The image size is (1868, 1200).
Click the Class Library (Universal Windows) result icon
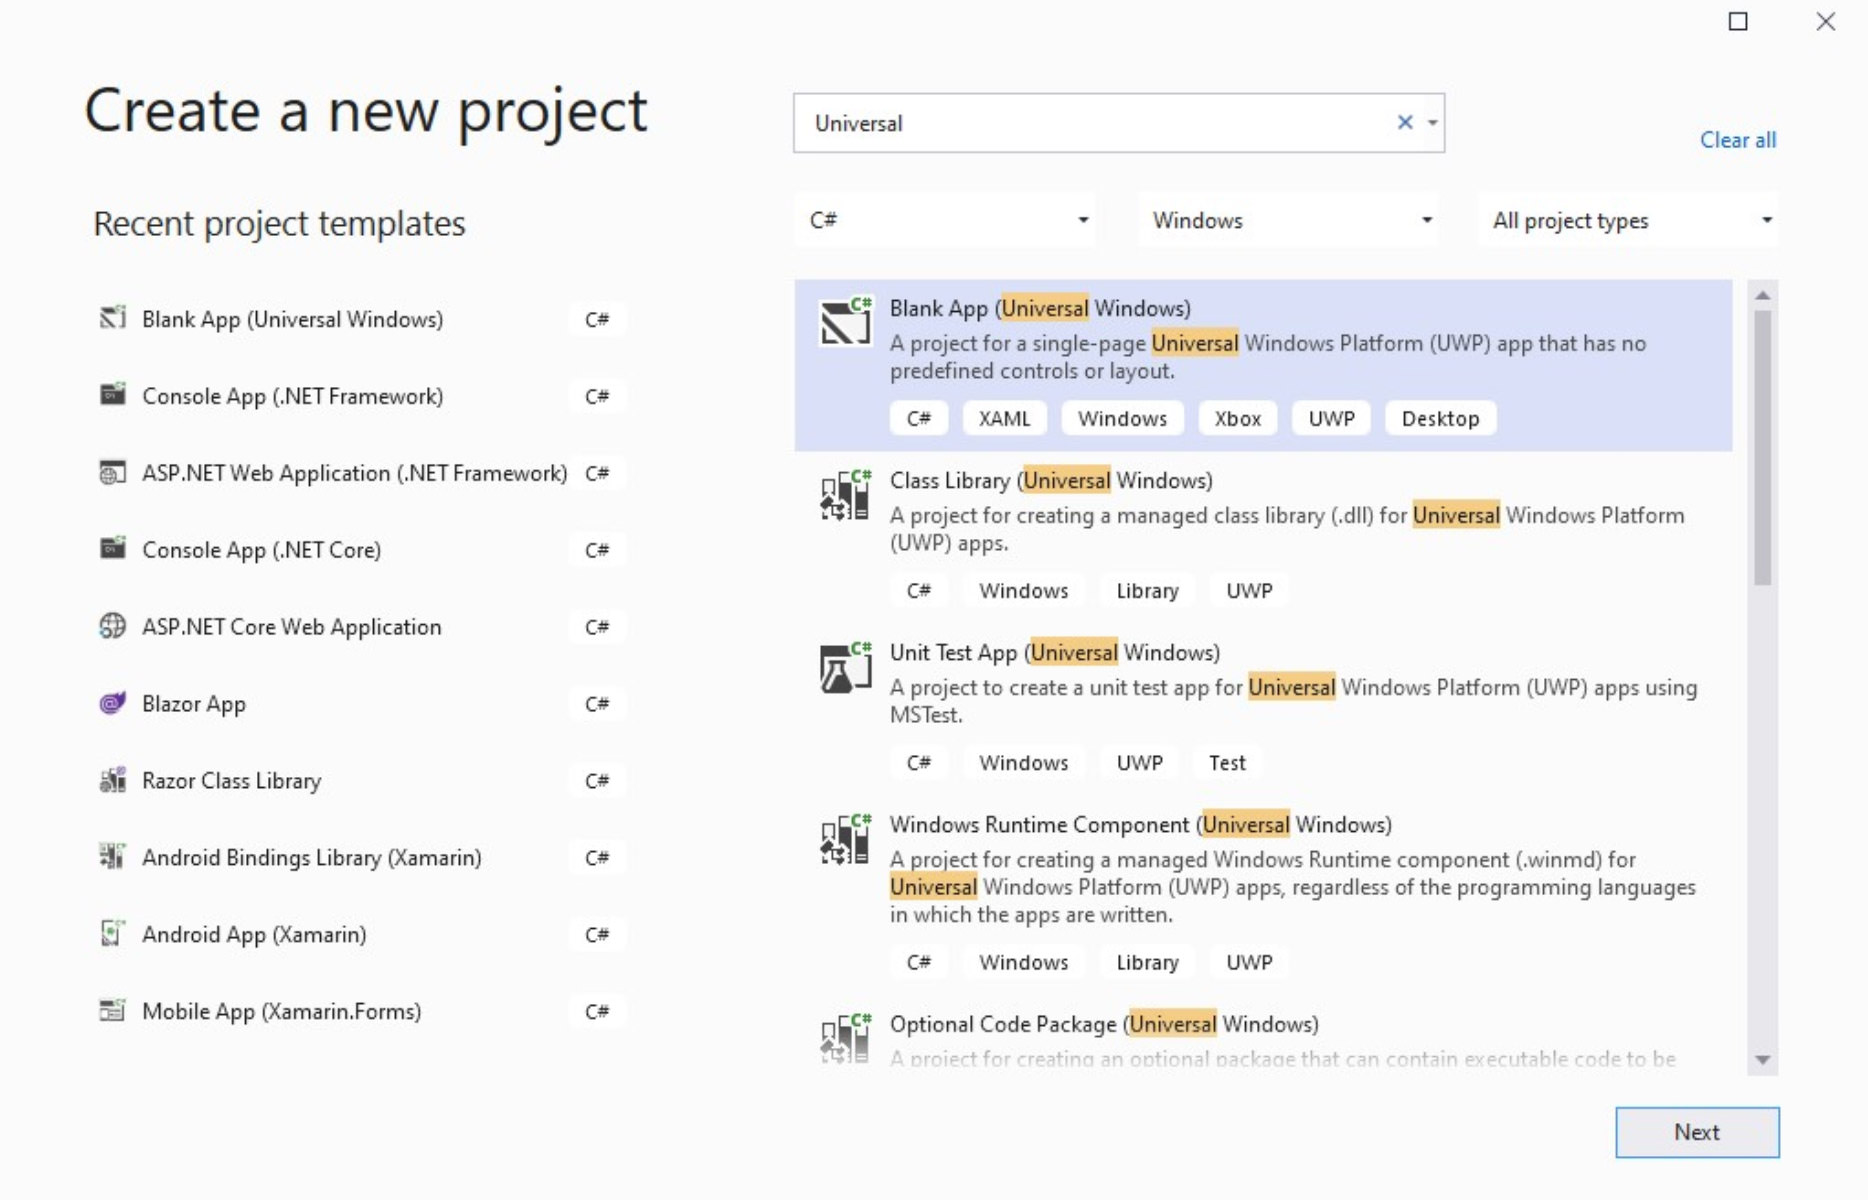tap(845, 494)
